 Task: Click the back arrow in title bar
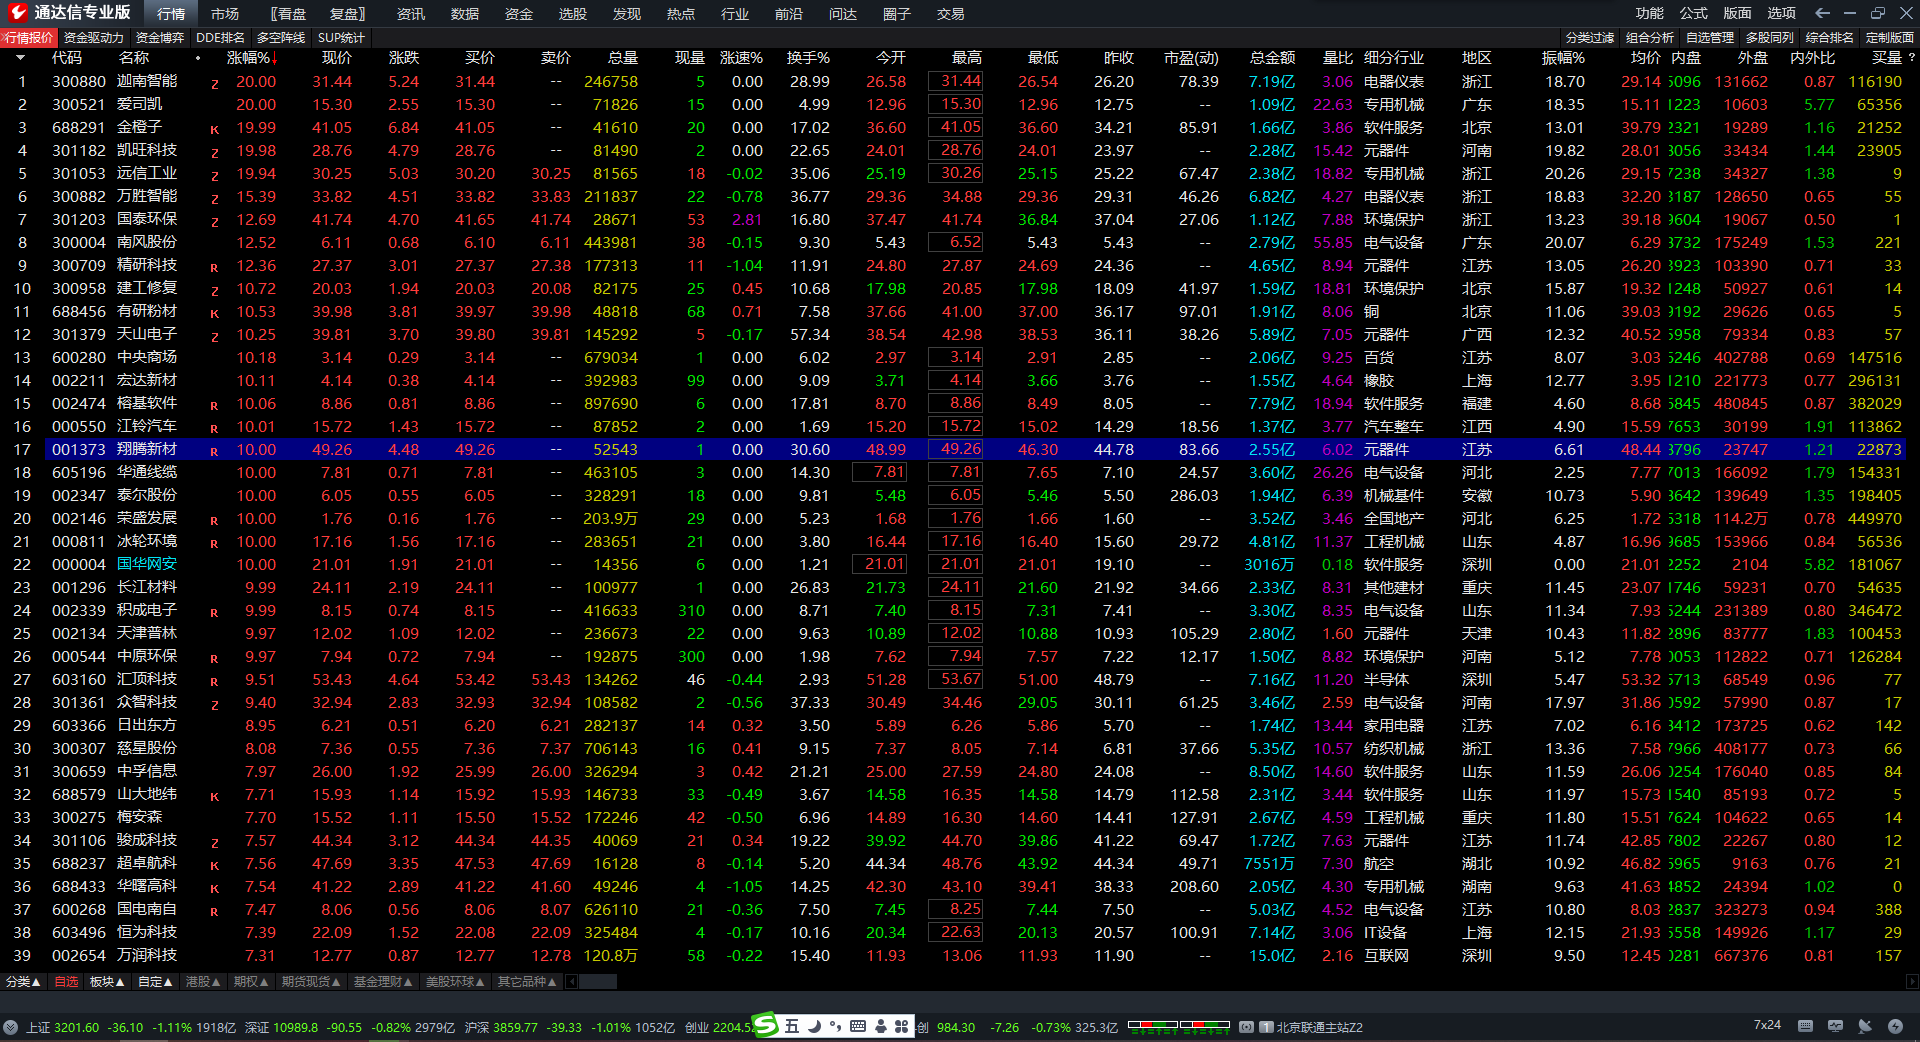(x=1822, y=13)
